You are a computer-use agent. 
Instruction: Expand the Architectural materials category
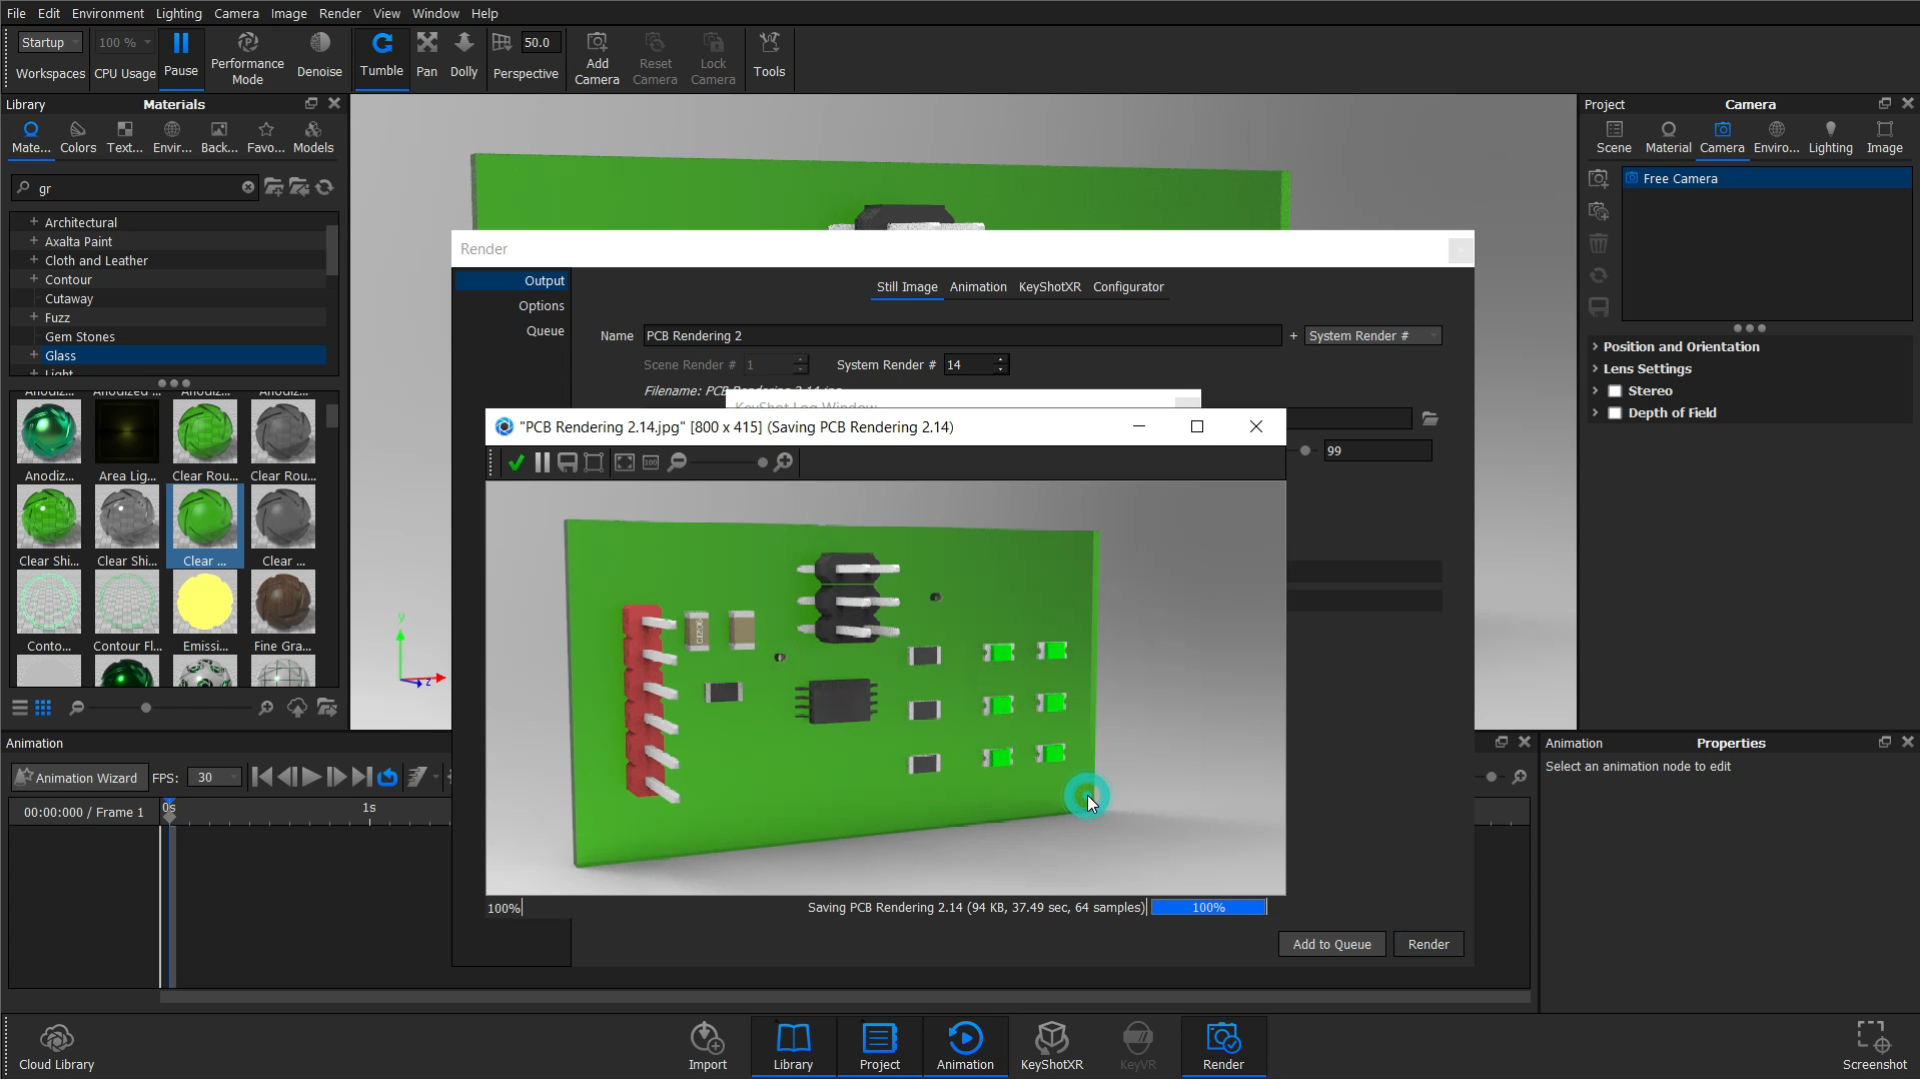34,222
